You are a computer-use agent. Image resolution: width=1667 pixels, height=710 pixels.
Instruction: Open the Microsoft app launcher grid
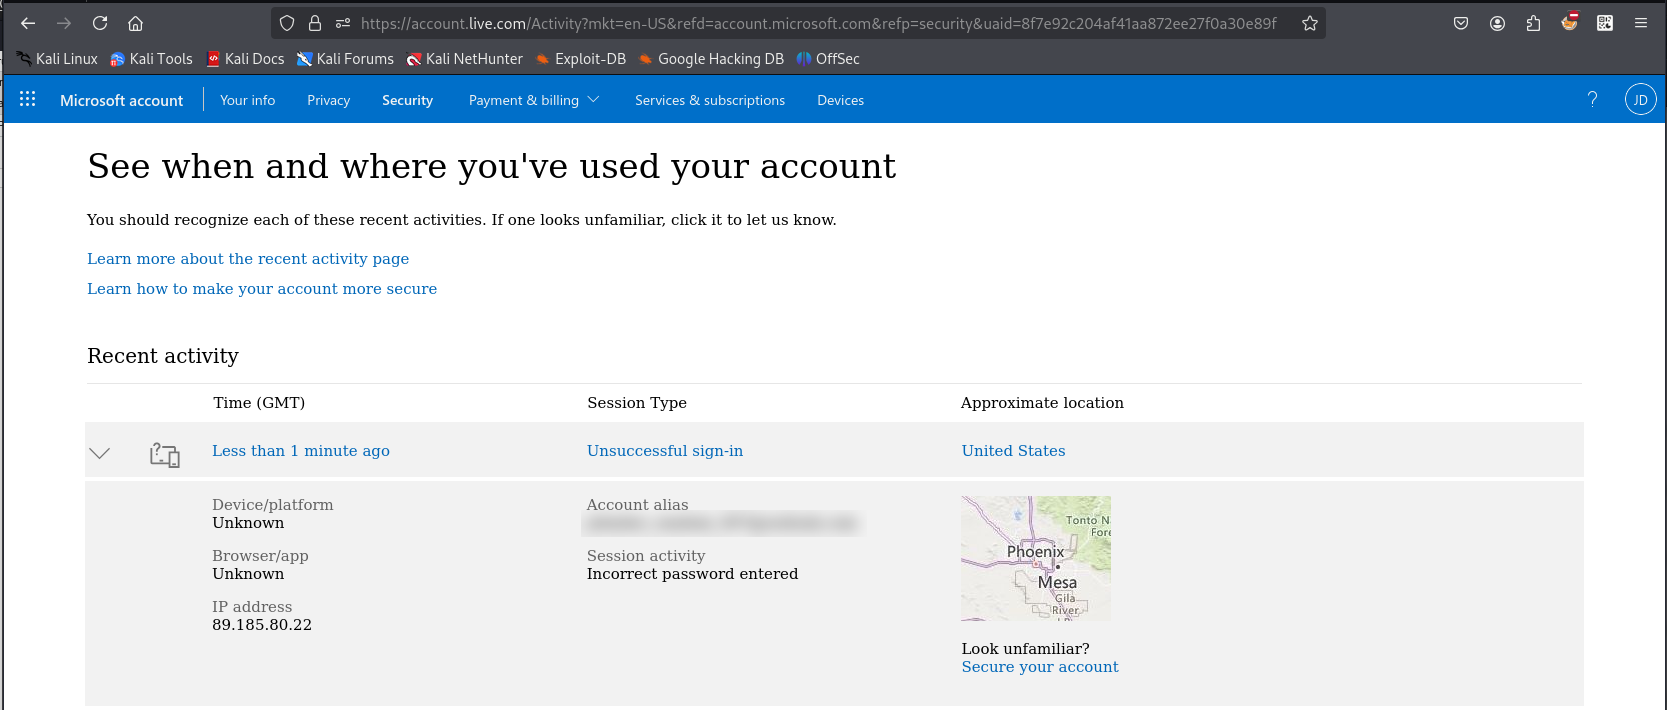pos(28,99)
